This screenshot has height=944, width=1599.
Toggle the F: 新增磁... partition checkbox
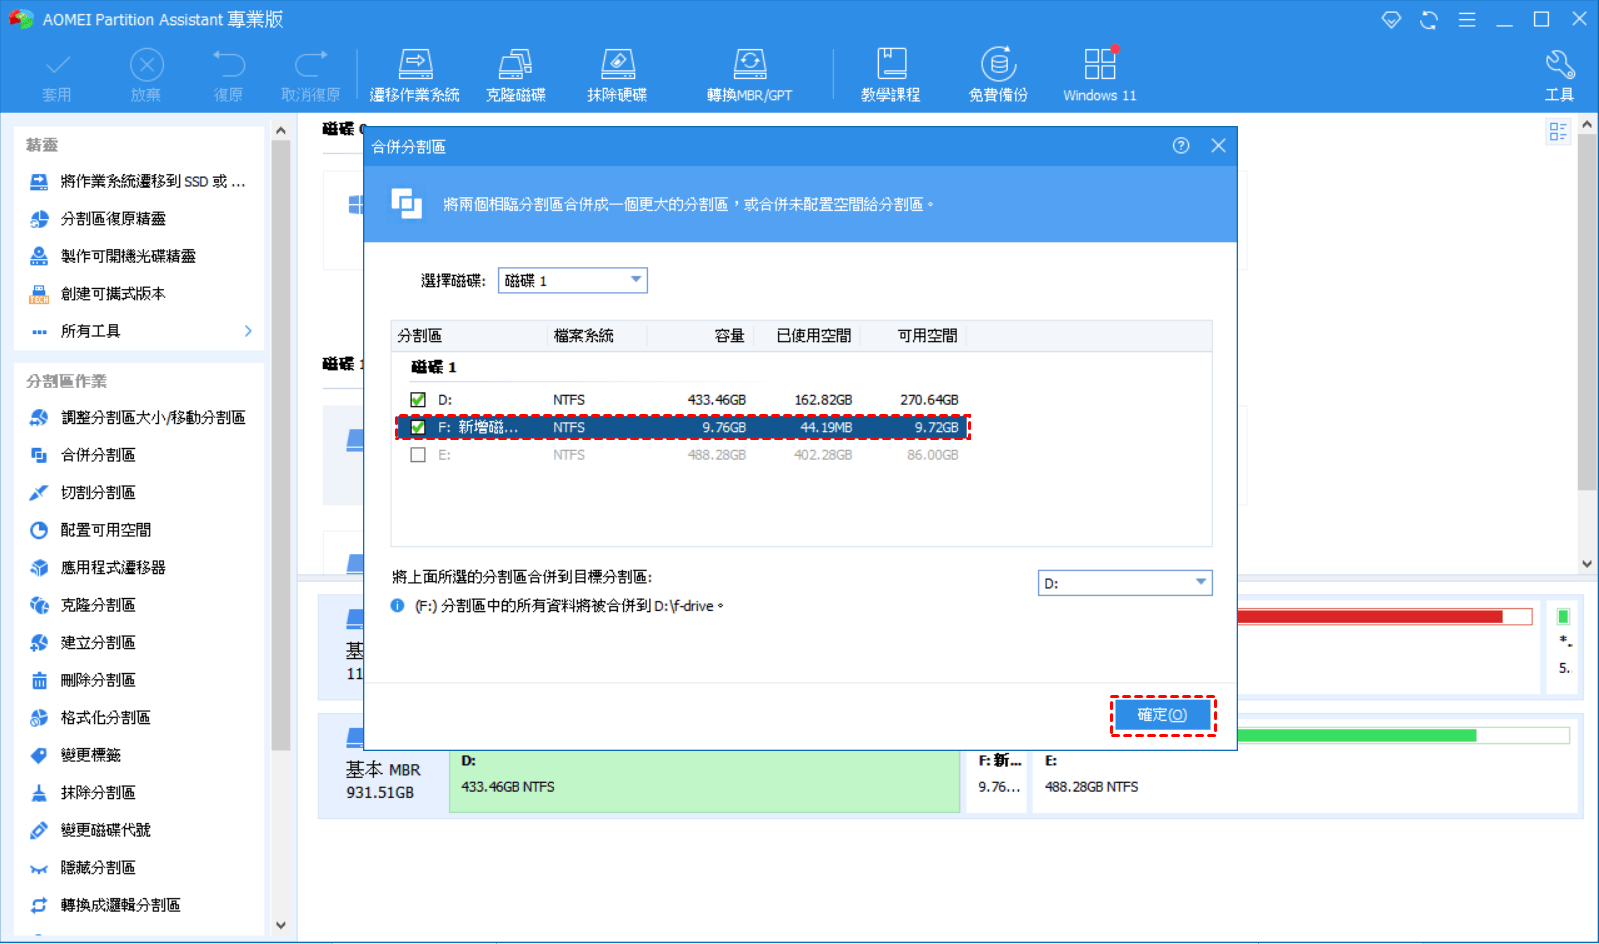[418, 427]
